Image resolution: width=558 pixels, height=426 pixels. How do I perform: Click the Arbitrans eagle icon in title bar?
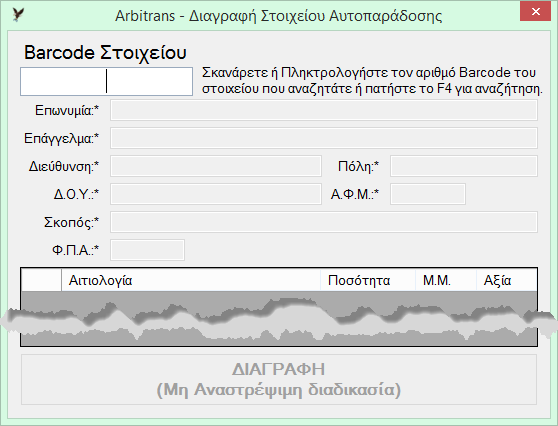click(18, 15)
